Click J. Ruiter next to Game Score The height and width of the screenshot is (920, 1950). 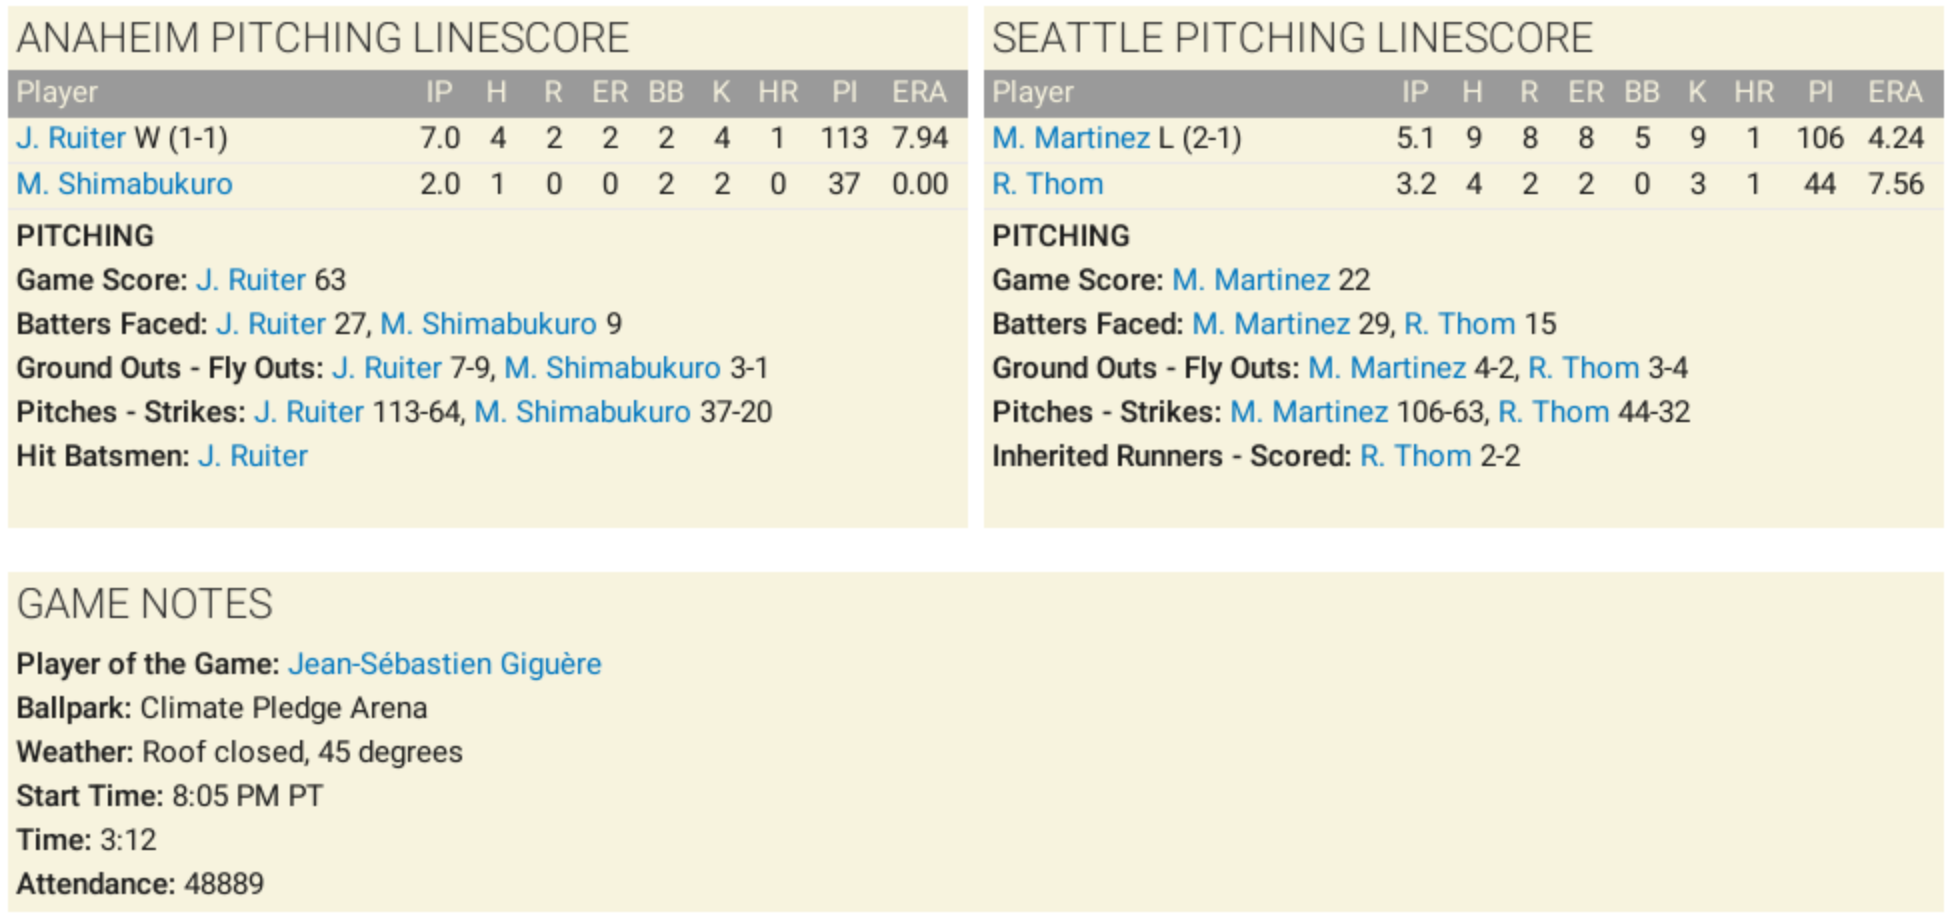(251, 280)
